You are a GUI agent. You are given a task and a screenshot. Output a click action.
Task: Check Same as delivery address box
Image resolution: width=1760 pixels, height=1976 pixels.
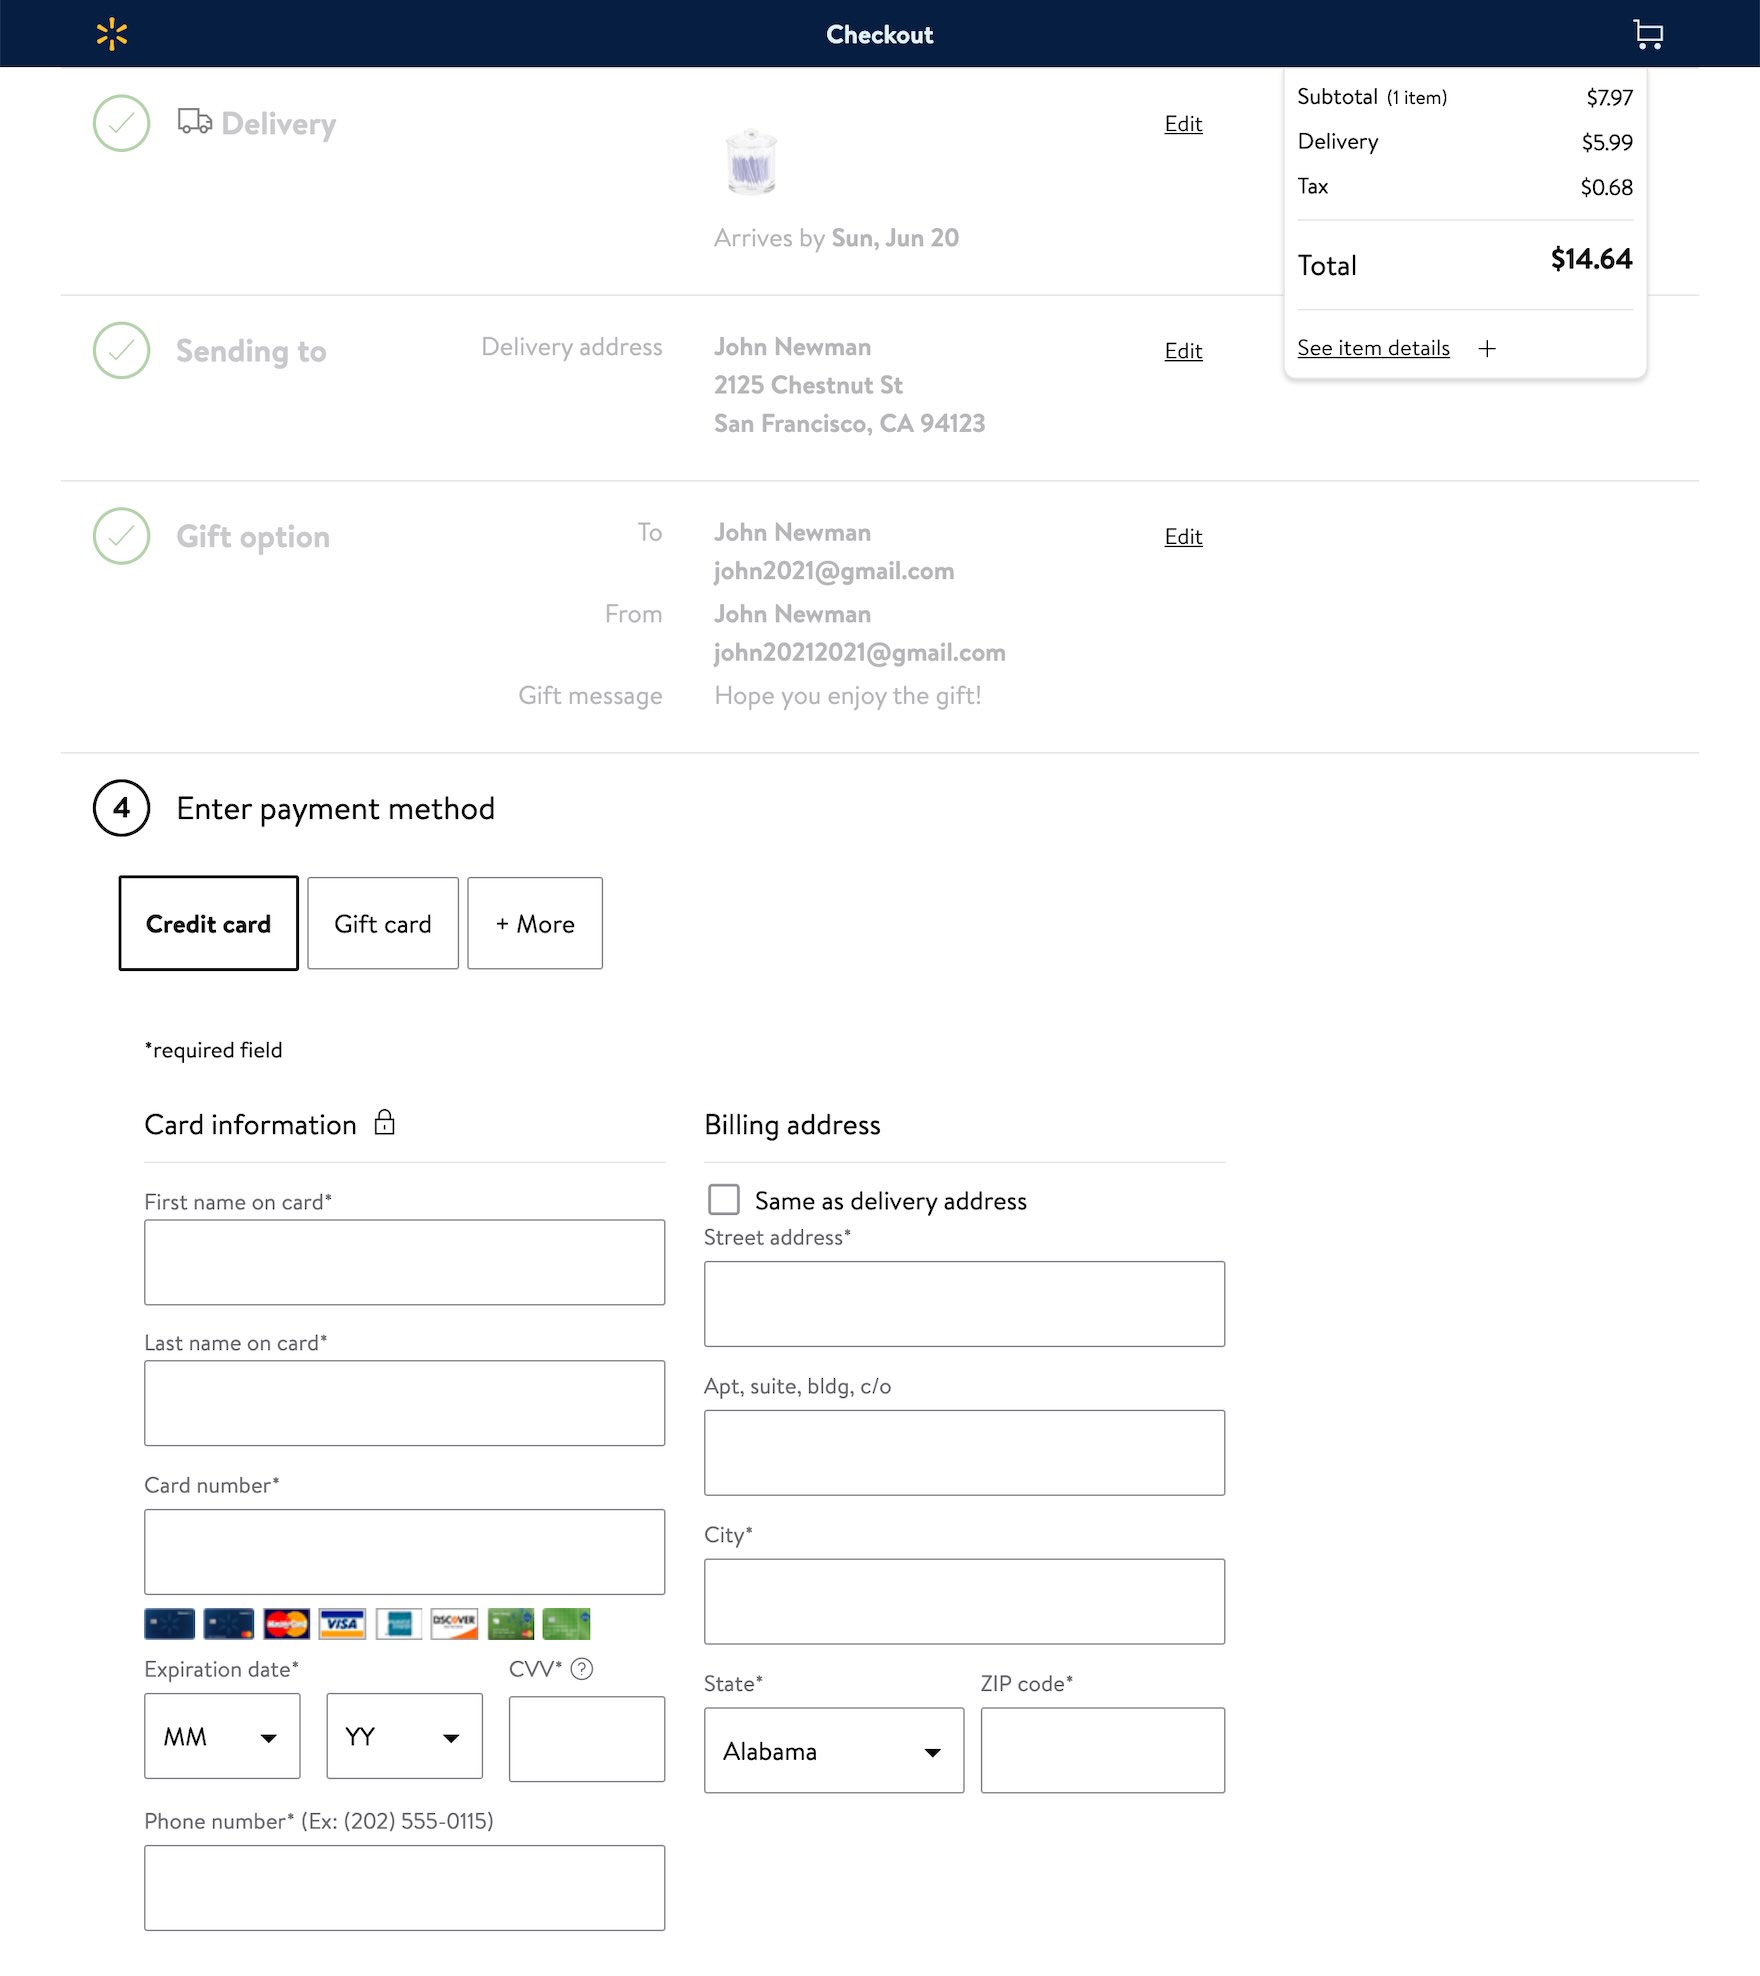point(723,1199)
